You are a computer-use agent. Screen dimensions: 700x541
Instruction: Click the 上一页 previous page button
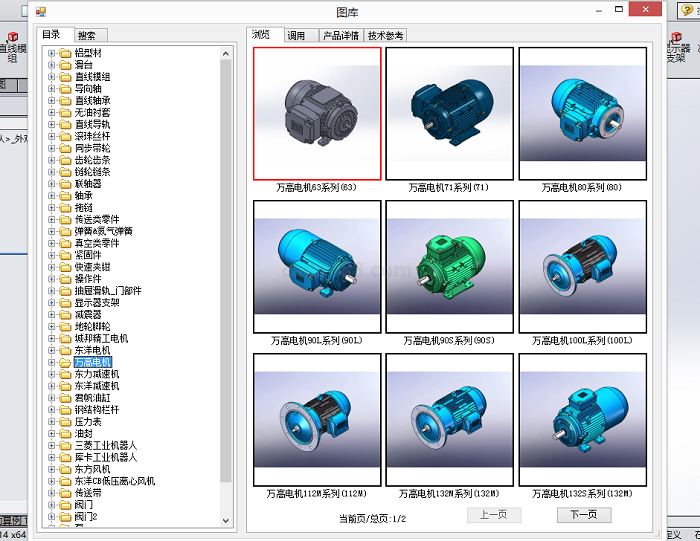point(494,515)
